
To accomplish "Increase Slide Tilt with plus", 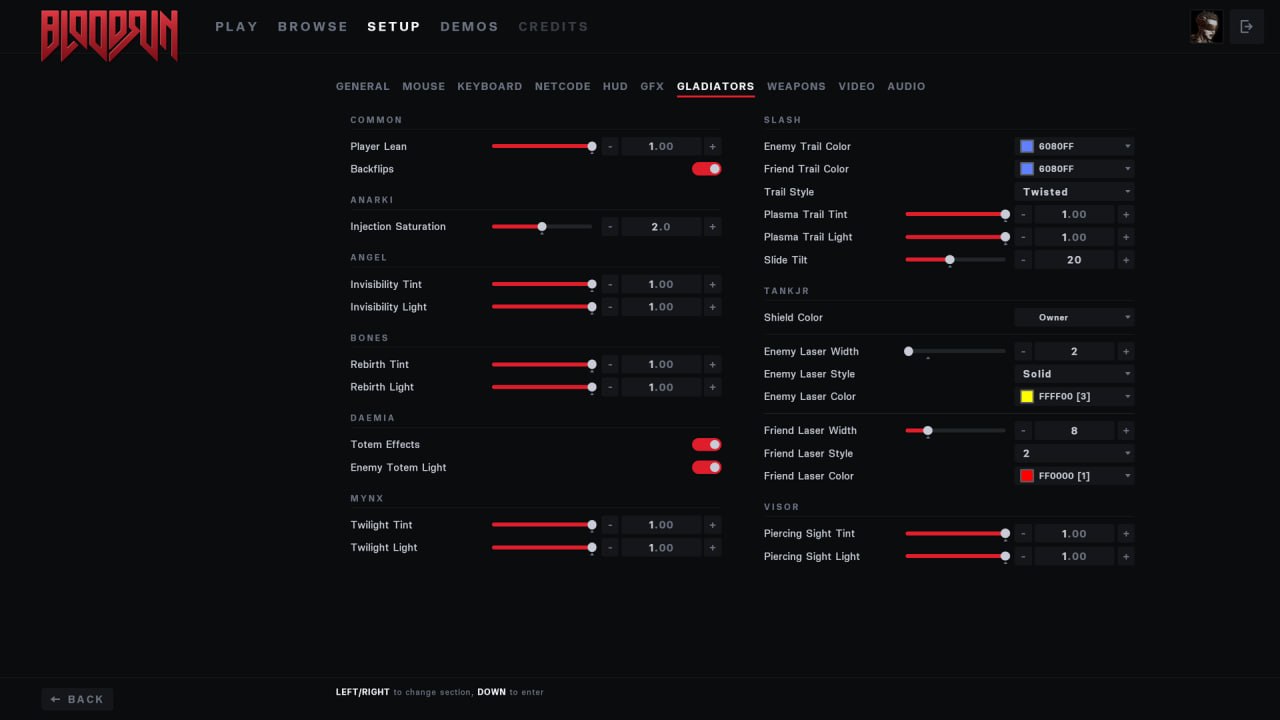I will coord(1125,260).
